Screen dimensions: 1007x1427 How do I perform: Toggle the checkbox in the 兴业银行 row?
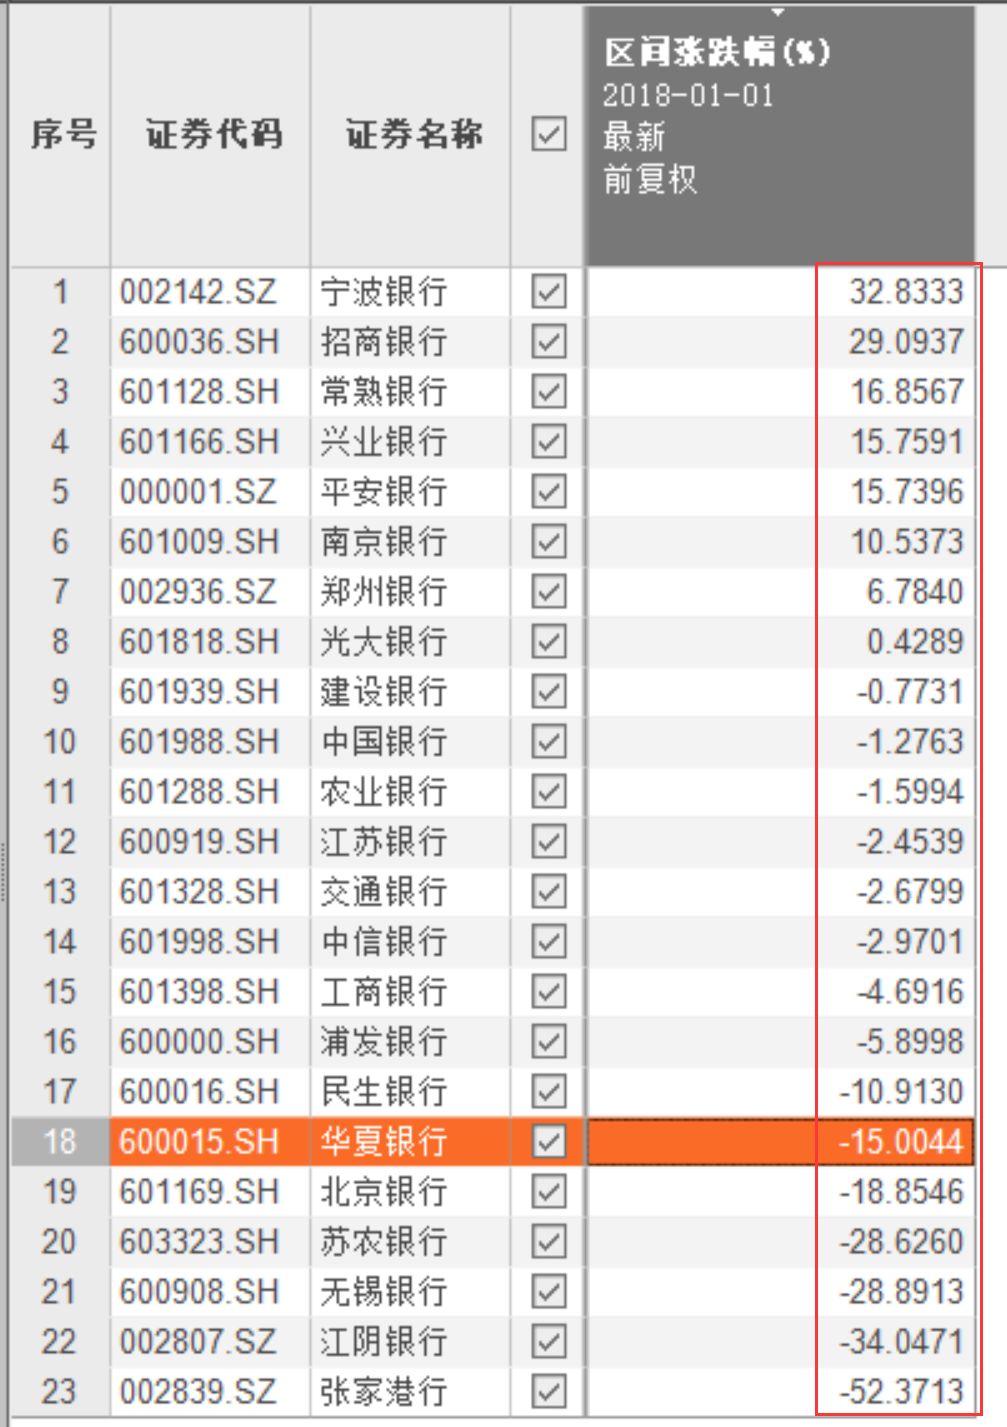click(549, 441)
